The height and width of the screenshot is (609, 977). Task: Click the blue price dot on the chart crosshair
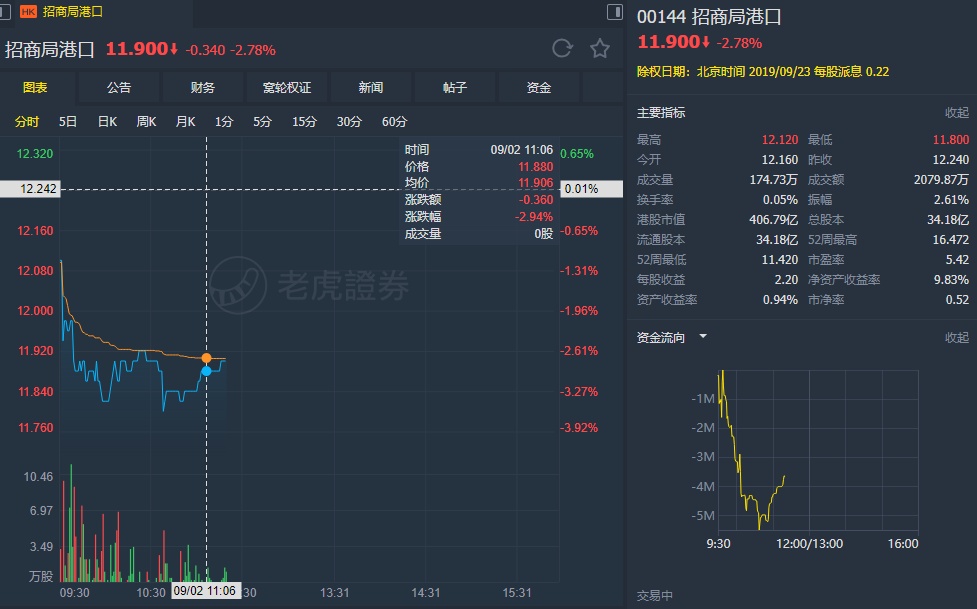207,371
